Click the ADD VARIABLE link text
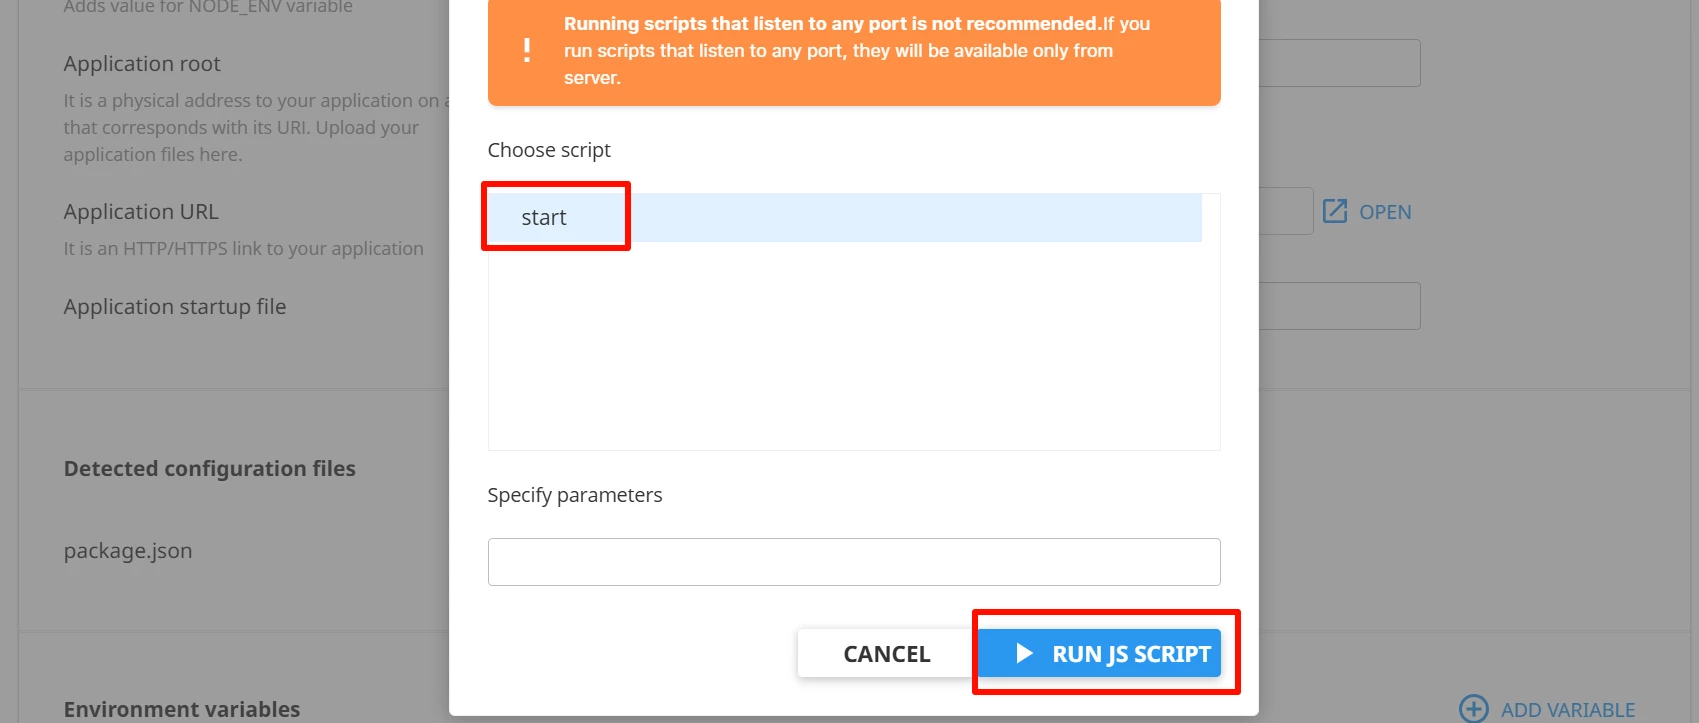Viewport: 1699px width, 723px height. point(1567,710)
